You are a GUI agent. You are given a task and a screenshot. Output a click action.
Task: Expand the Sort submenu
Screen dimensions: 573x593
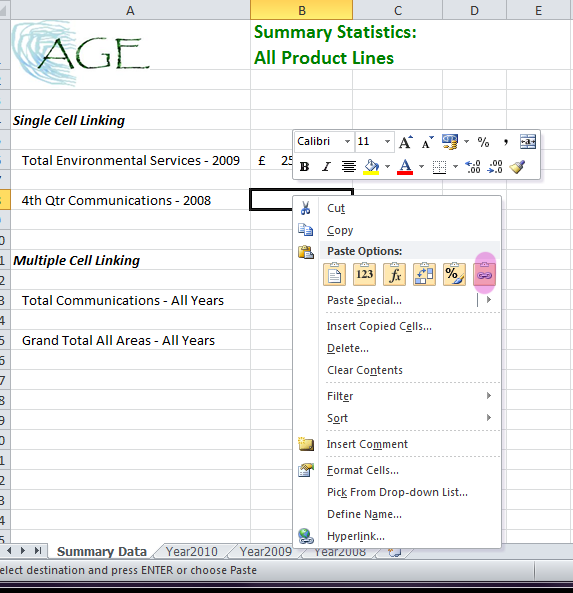(x=410, y=418)
